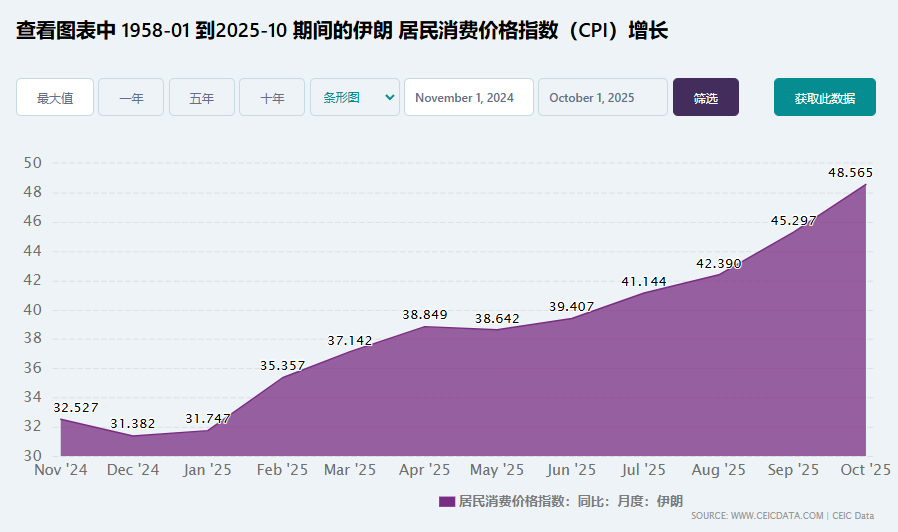Edit the October 1, 2025 end date

pos(602,98)
